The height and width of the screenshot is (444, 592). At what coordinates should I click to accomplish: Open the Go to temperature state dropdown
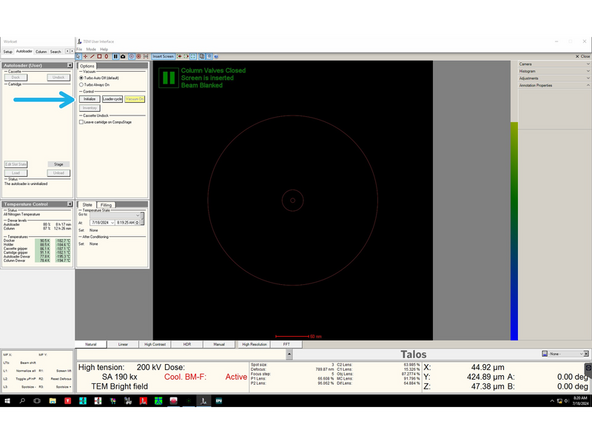115,215
